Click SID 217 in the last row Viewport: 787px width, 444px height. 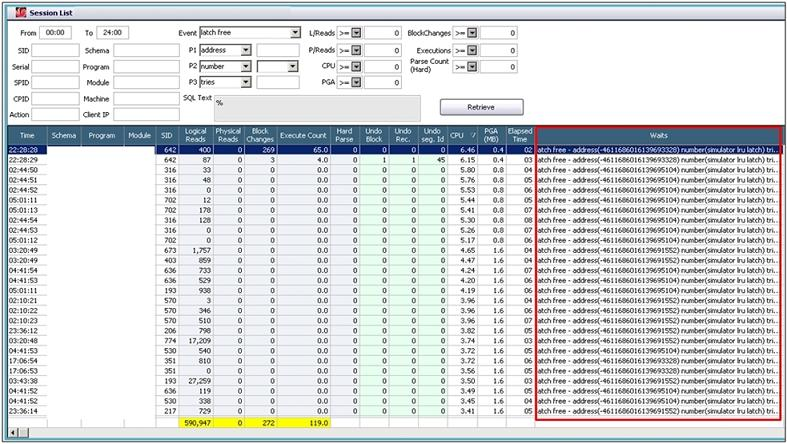tap(170, 411)
